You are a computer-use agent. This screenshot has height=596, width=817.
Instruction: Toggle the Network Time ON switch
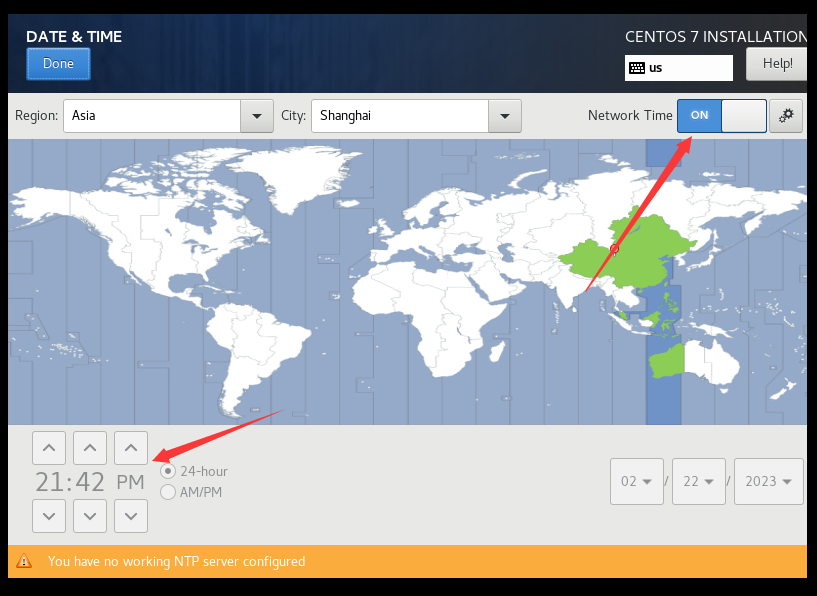tap(722, 116)
